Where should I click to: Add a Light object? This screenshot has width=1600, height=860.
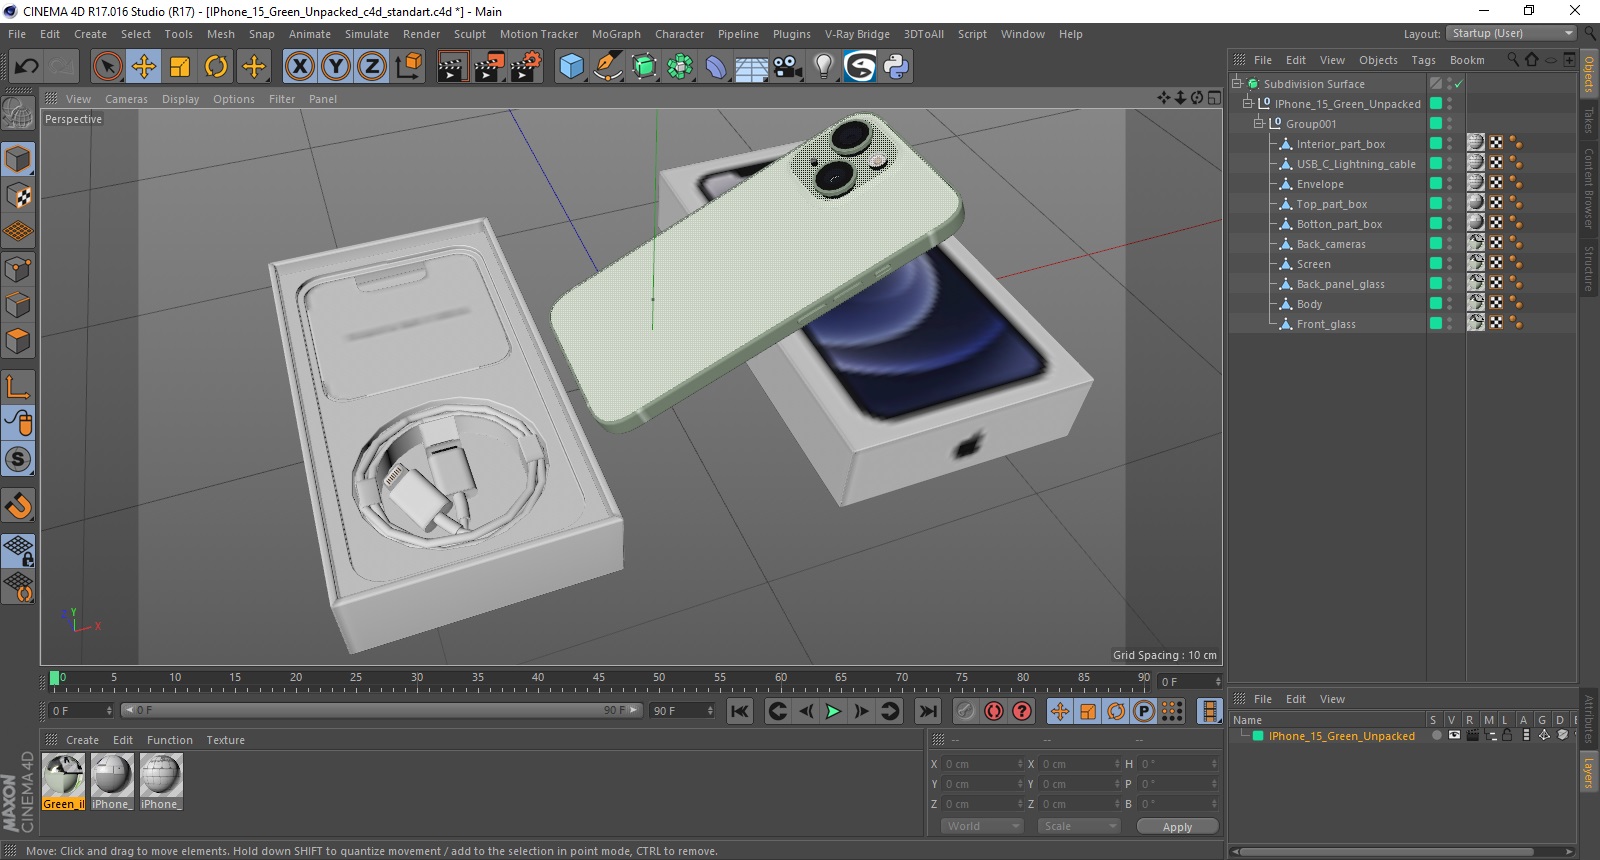824,67
